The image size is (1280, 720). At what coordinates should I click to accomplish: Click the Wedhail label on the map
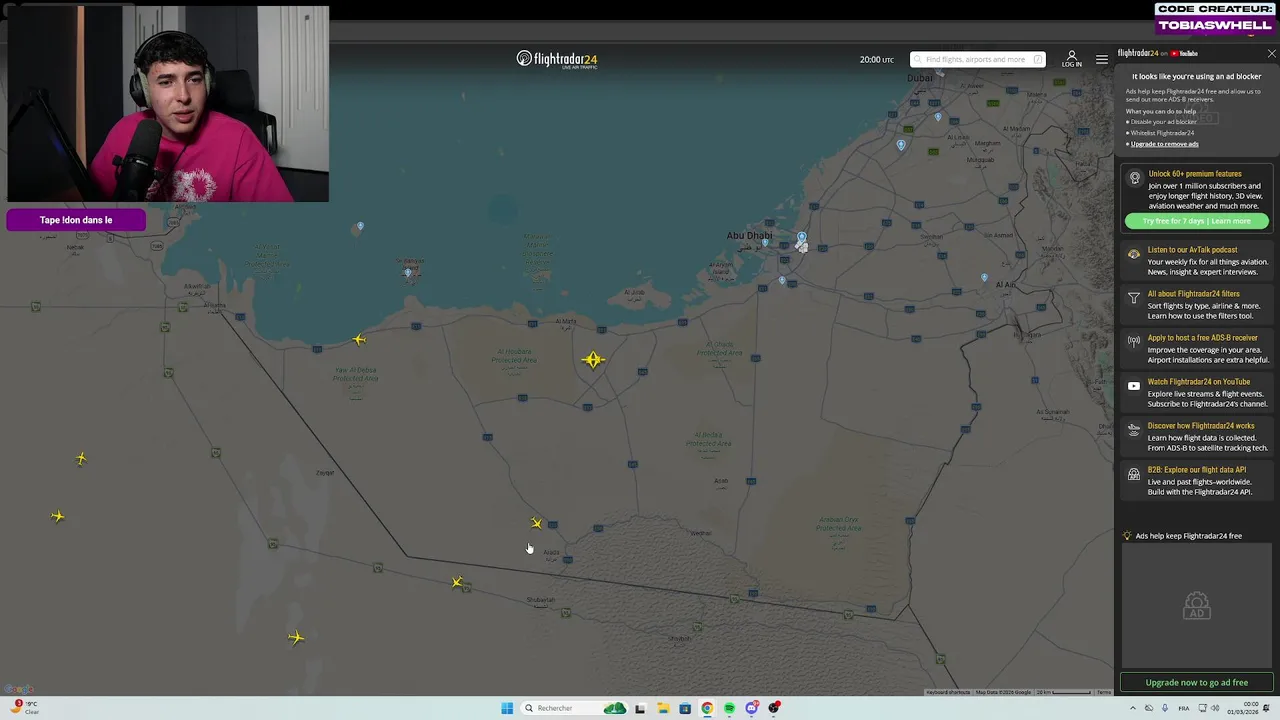(x=701, y=533)
